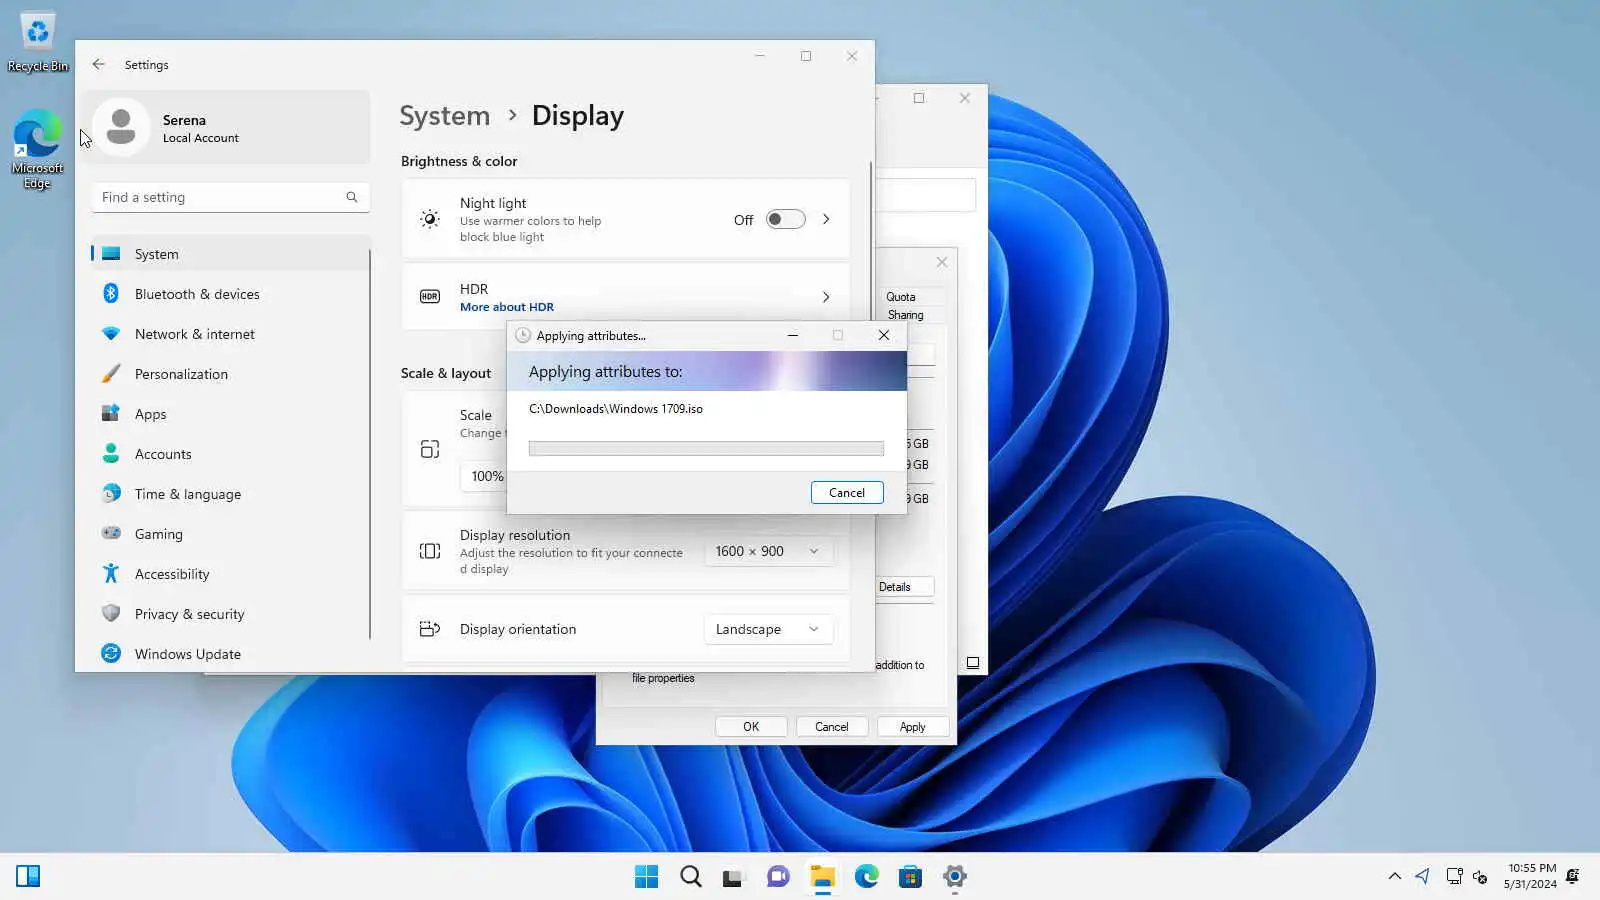Expand HDR settings with its chevron
The image size is (1600, 900).
(826, 297)
